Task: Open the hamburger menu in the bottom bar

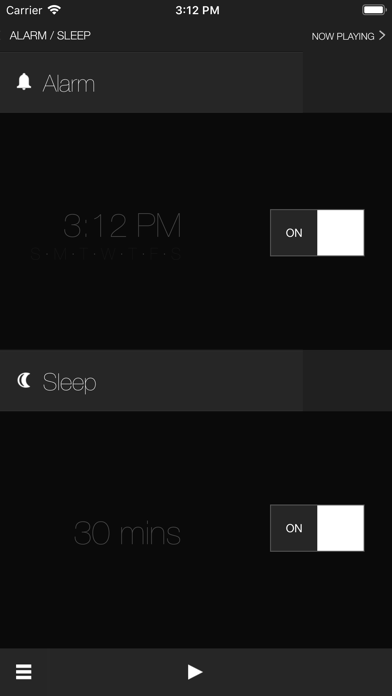Action: (24, 672)
